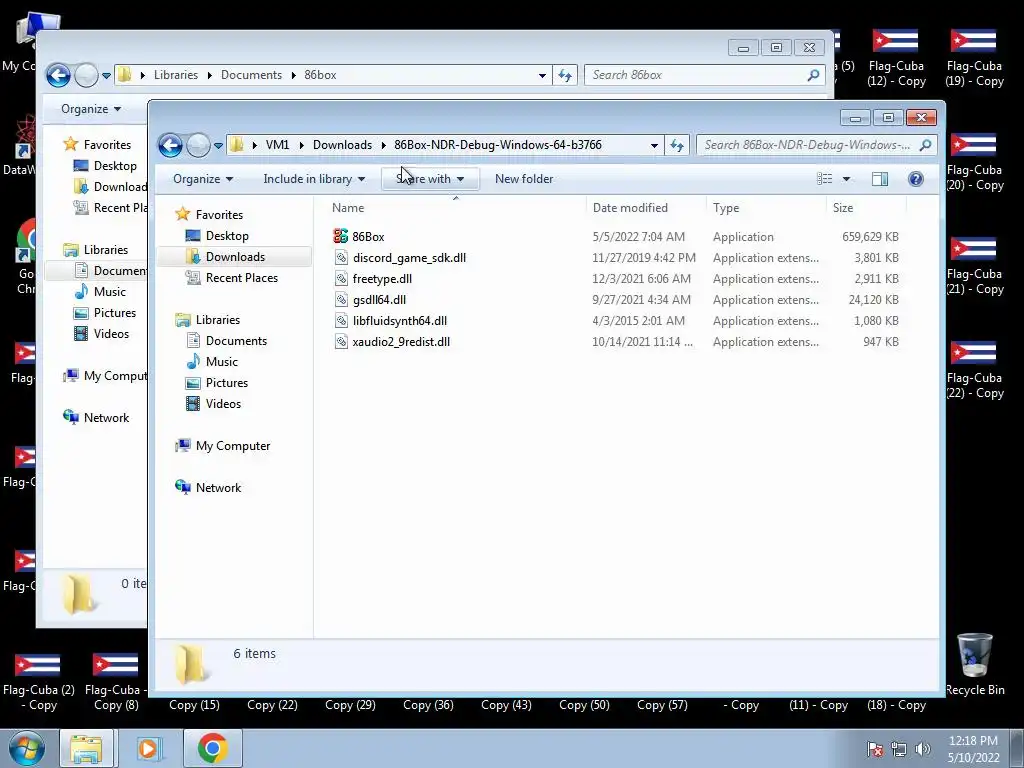
Task: Select the Recycle Bin desktop icon
Action: click(974, 665)
